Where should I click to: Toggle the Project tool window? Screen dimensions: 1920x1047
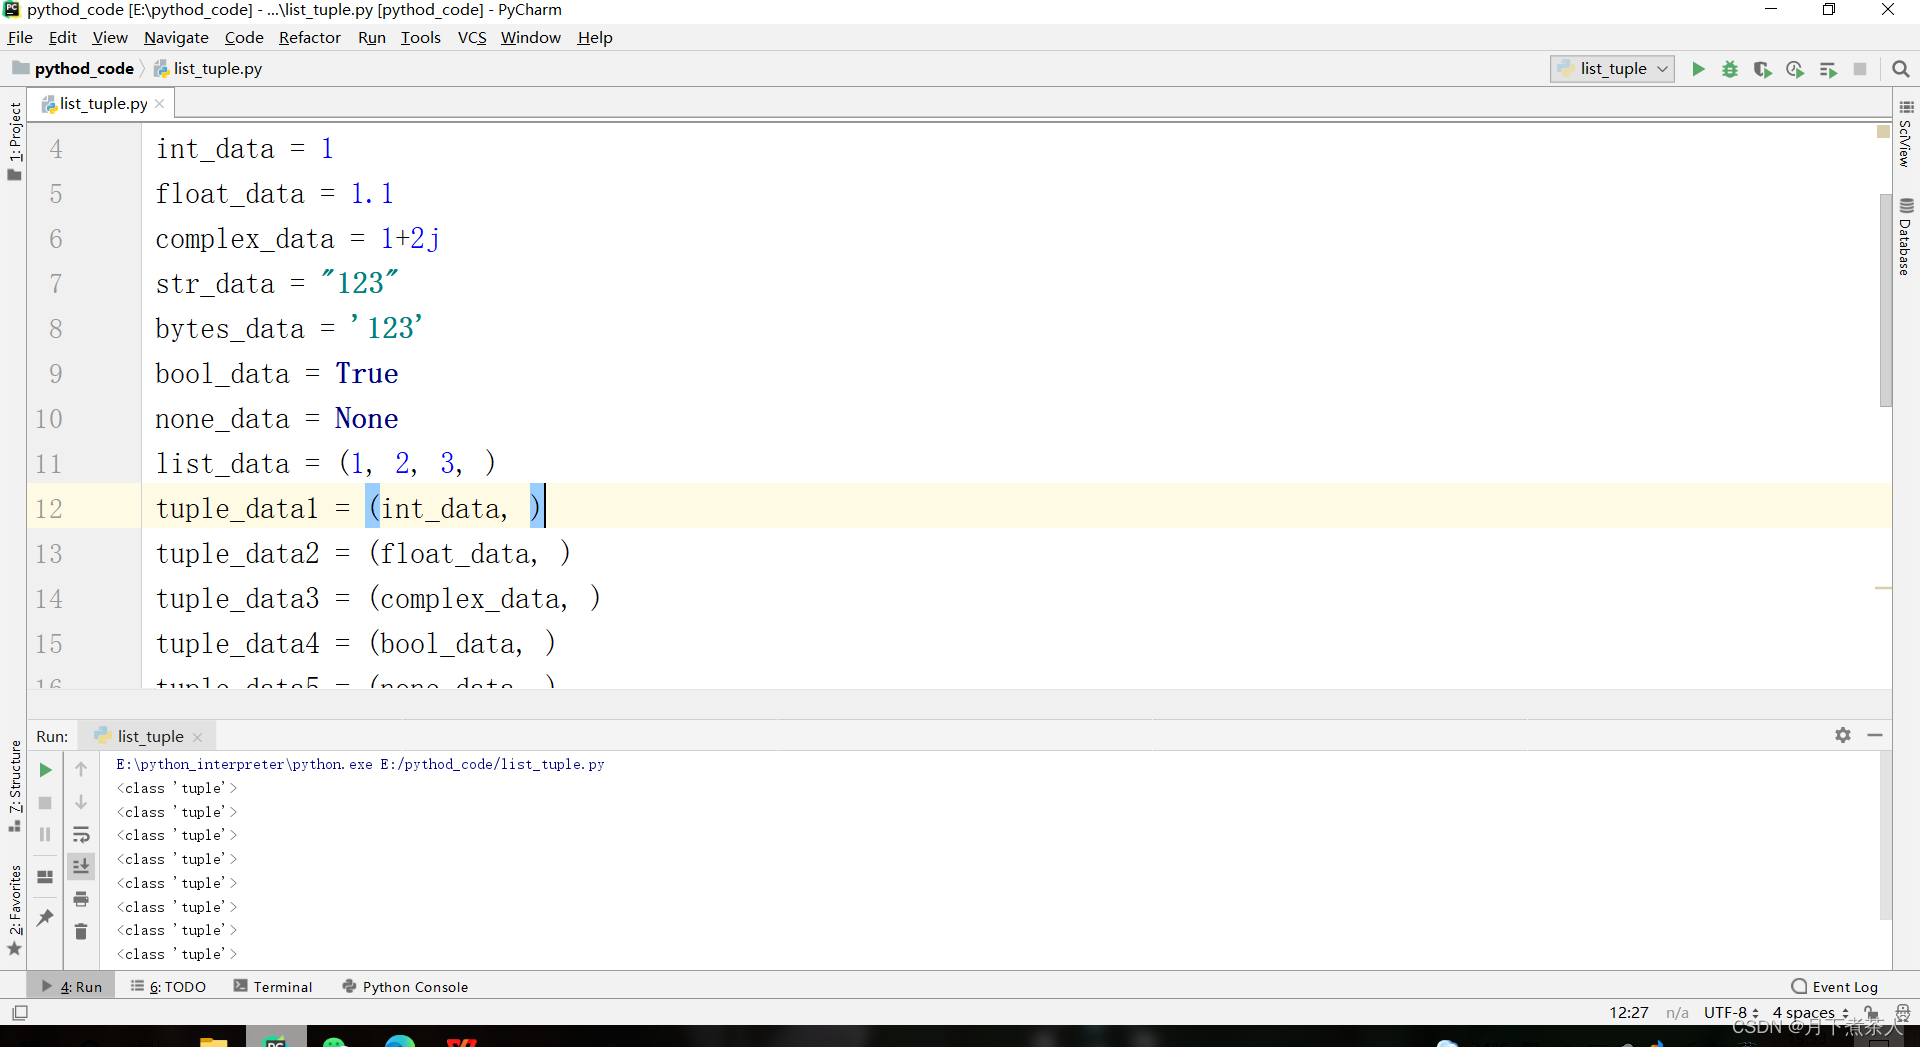pyautogui.click(x=15, y=141)
